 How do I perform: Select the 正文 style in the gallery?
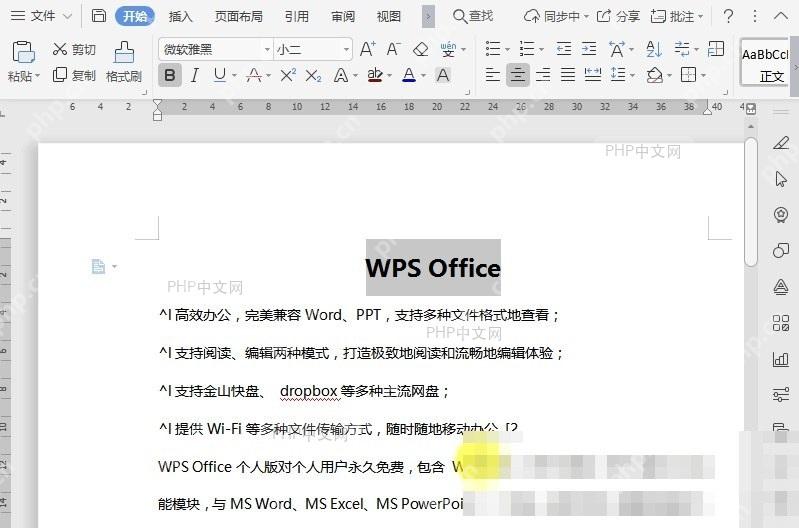click(764, 62)
